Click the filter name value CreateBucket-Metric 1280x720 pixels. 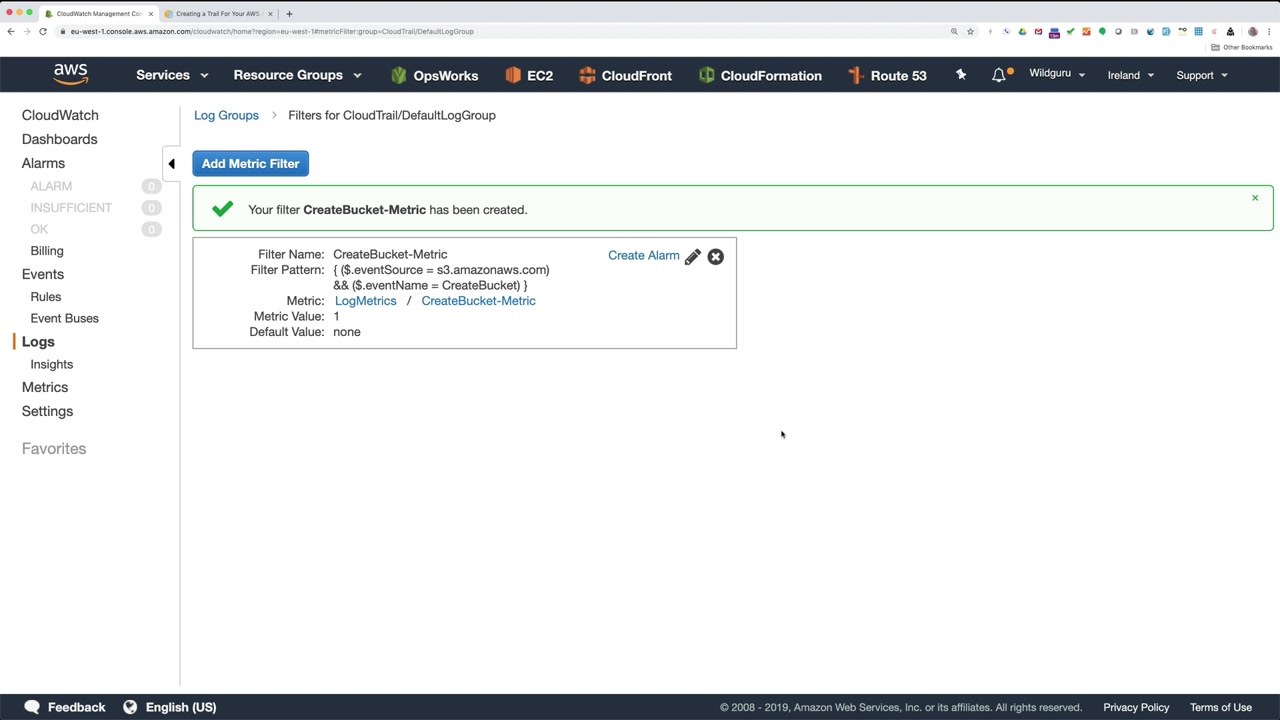point(390,254)
